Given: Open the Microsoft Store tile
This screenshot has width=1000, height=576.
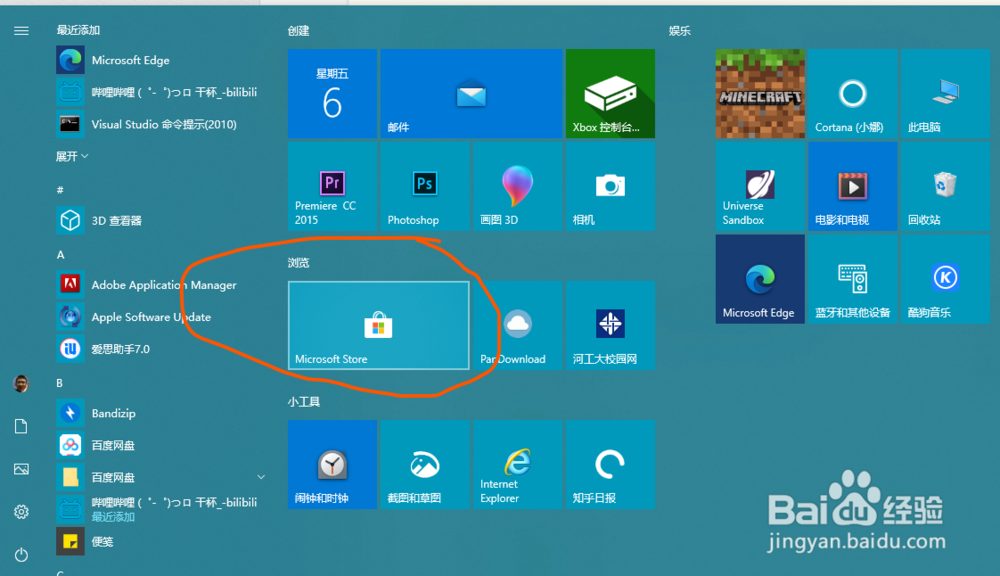Looking at the screenshot, I should pyautogui.click(x=379, y=325).
